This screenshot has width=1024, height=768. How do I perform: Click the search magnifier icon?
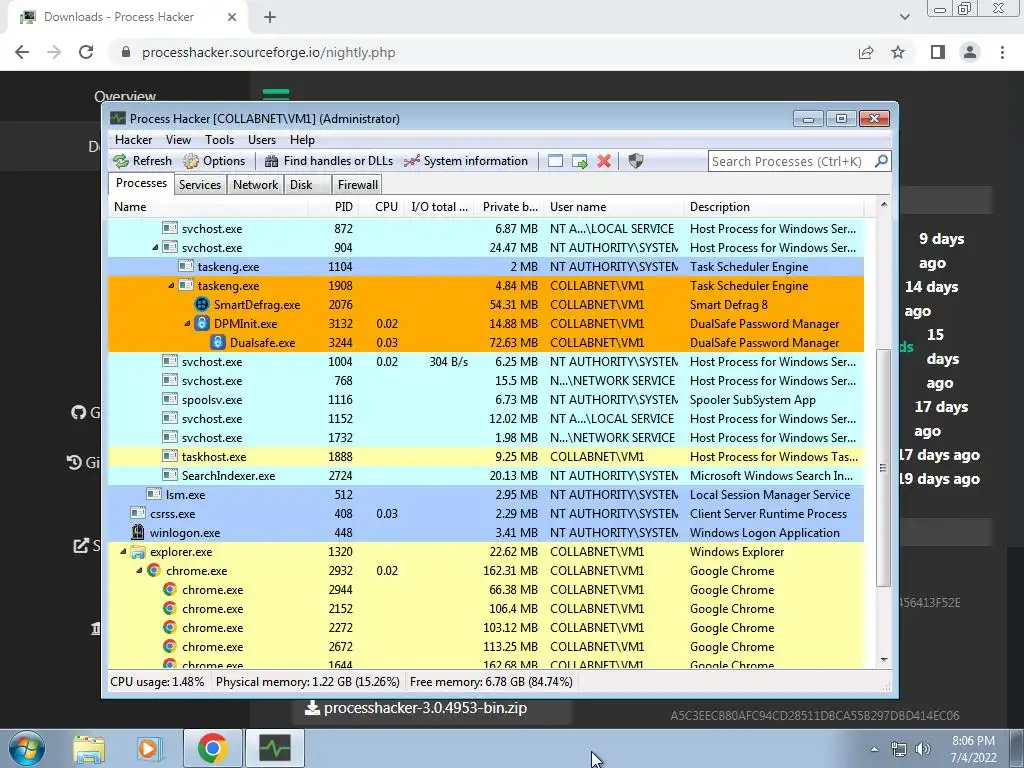coord(880,161)
